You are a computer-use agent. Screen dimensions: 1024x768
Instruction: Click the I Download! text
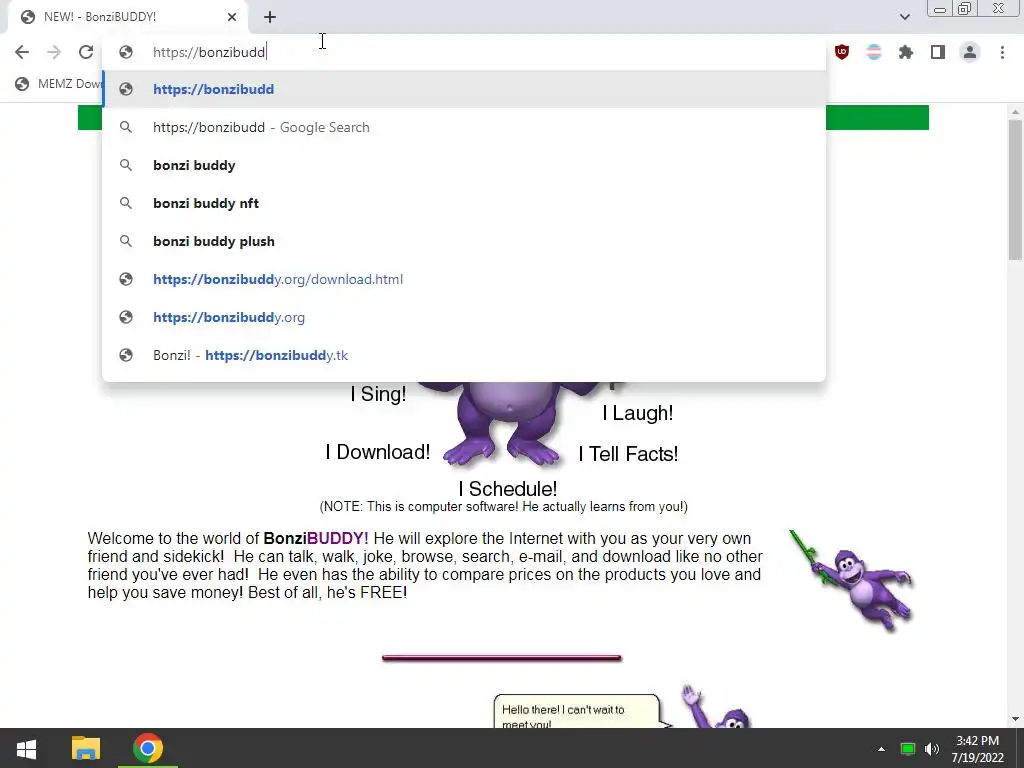[x=377, y=452]
